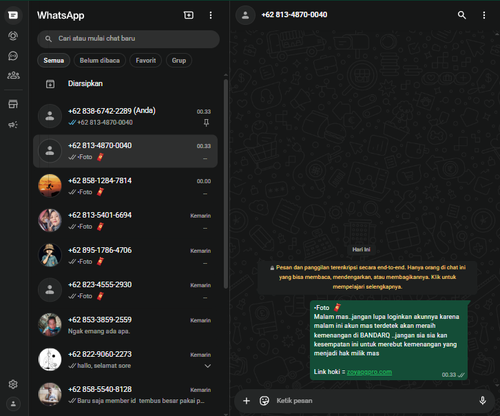Click the sunset profile photo of +62 858-1284-7814
The width and height of the screenshot is (500, 416).
coord(50,186)
